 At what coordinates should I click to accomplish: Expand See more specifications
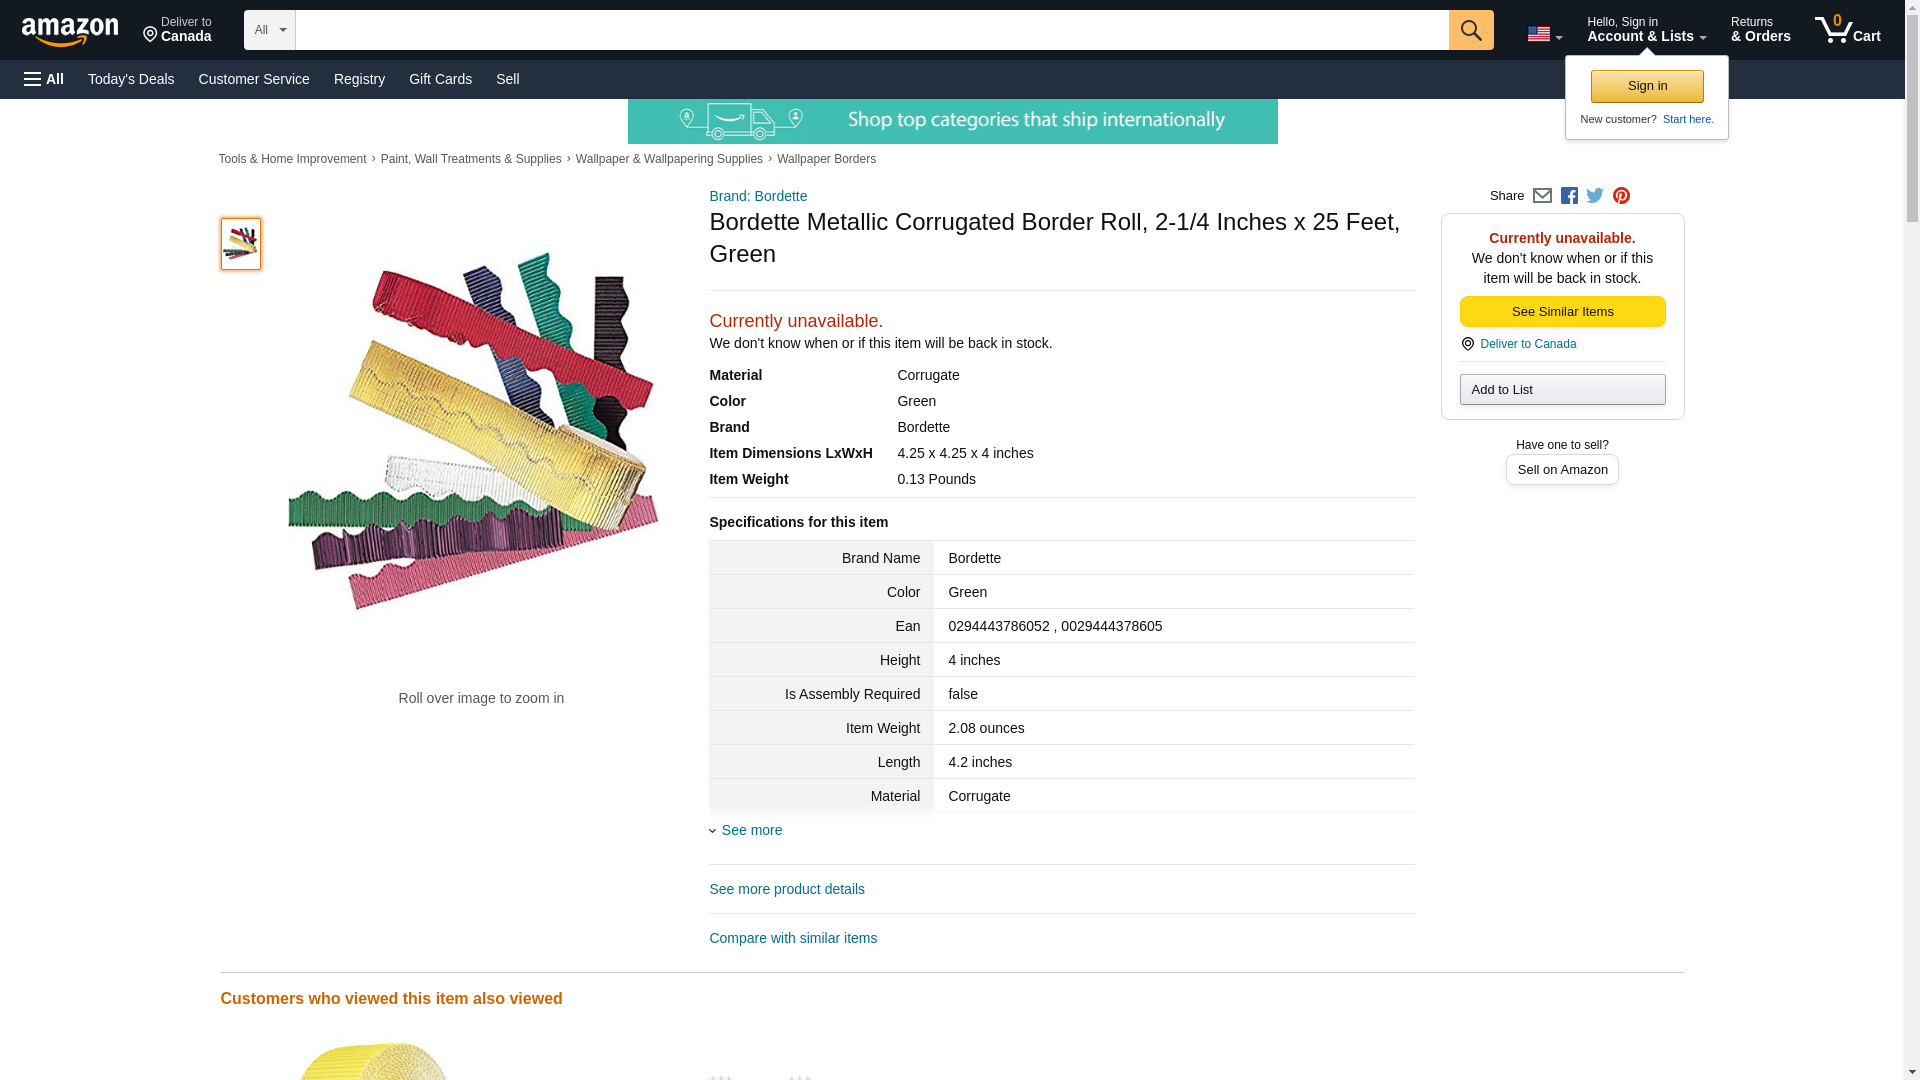coord(751,830)
